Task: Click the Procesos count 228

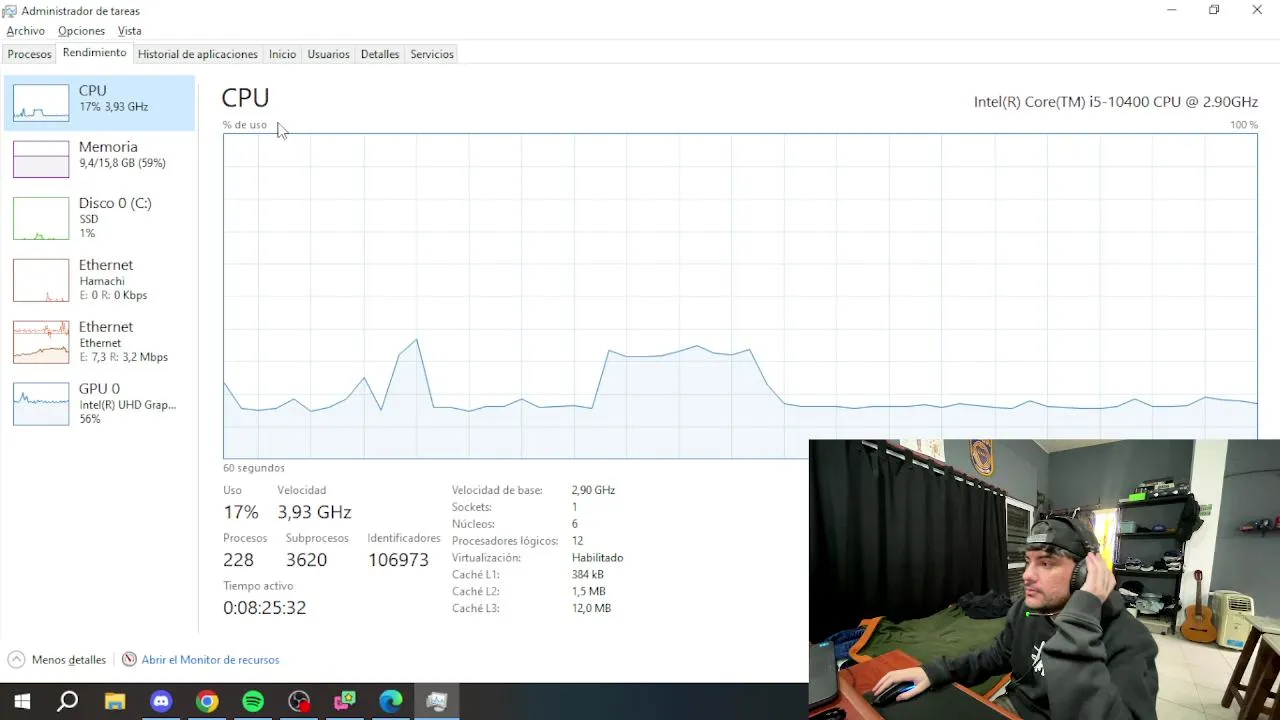Action: [x=238, y=560]
